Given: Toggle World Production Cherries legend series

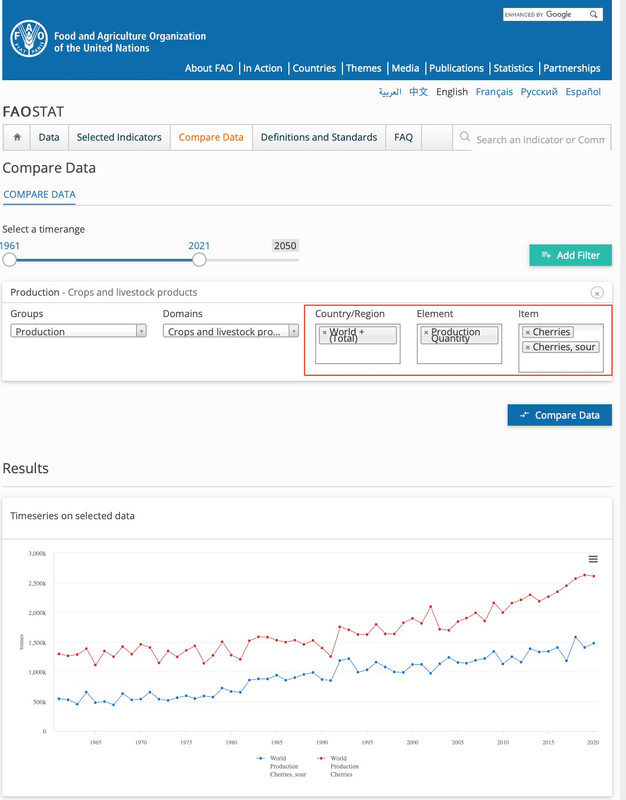Looking at the screenshot, I should (x=338, y=766).
